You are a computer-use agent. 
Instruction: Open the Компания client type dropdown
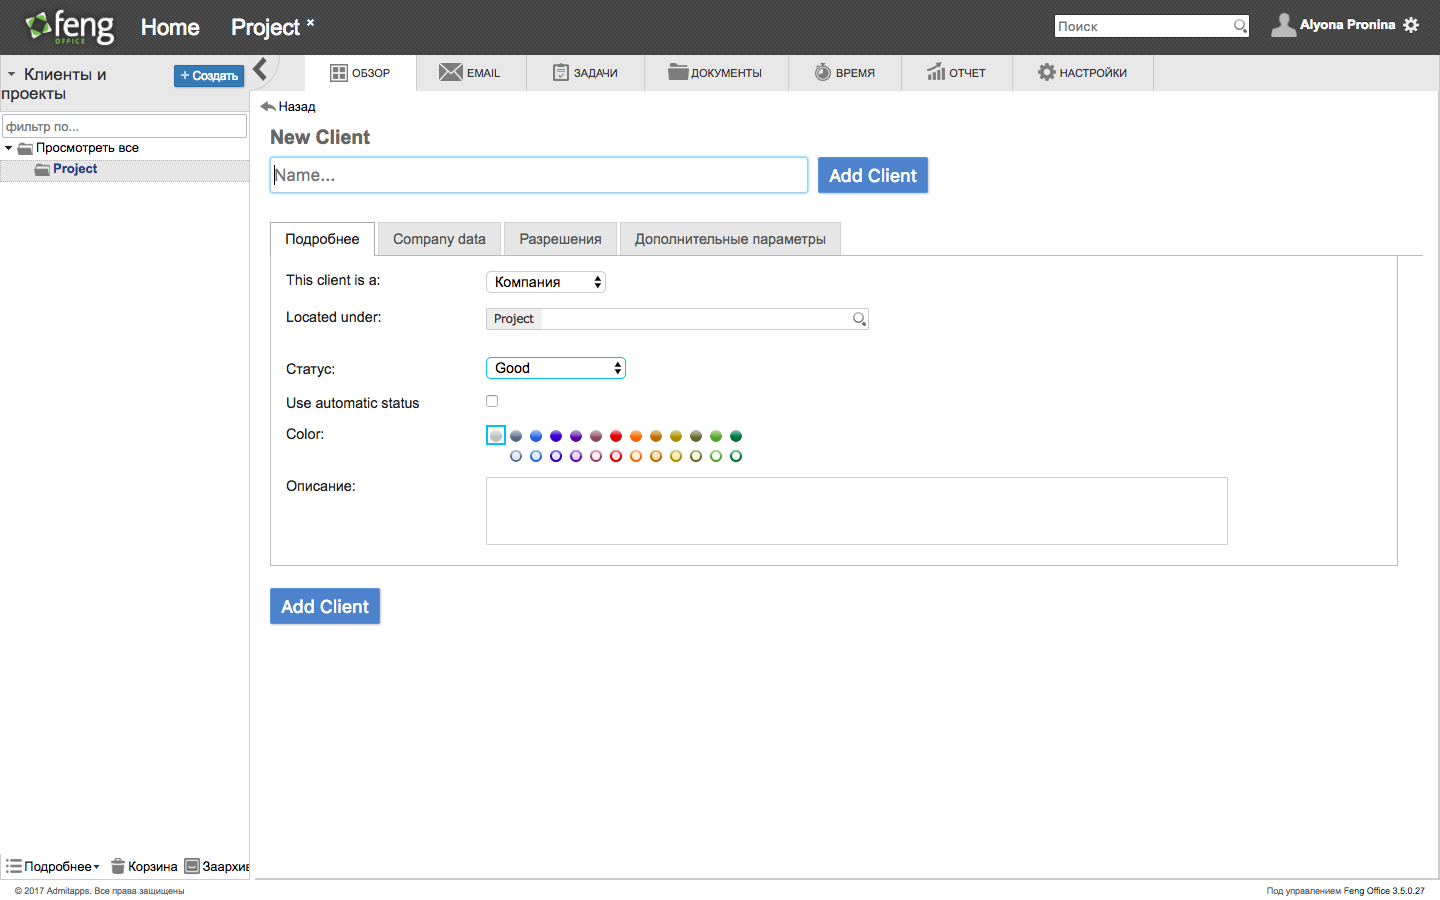tap(546, 282)
